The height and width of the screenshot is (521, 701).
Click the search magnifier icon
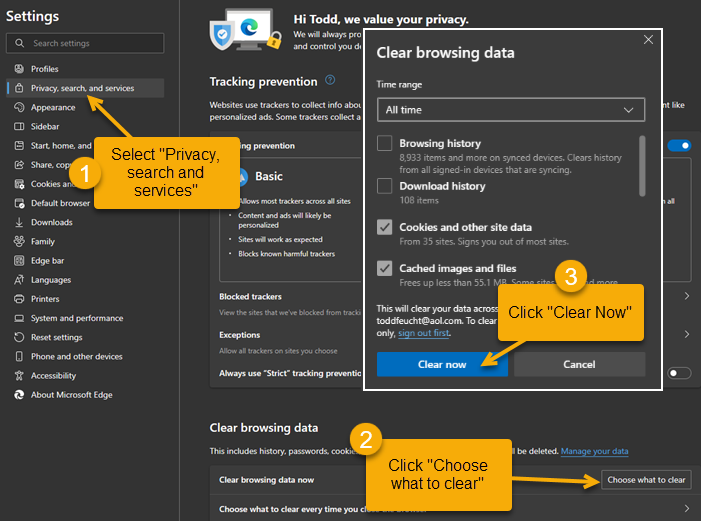tap(19, 43)
